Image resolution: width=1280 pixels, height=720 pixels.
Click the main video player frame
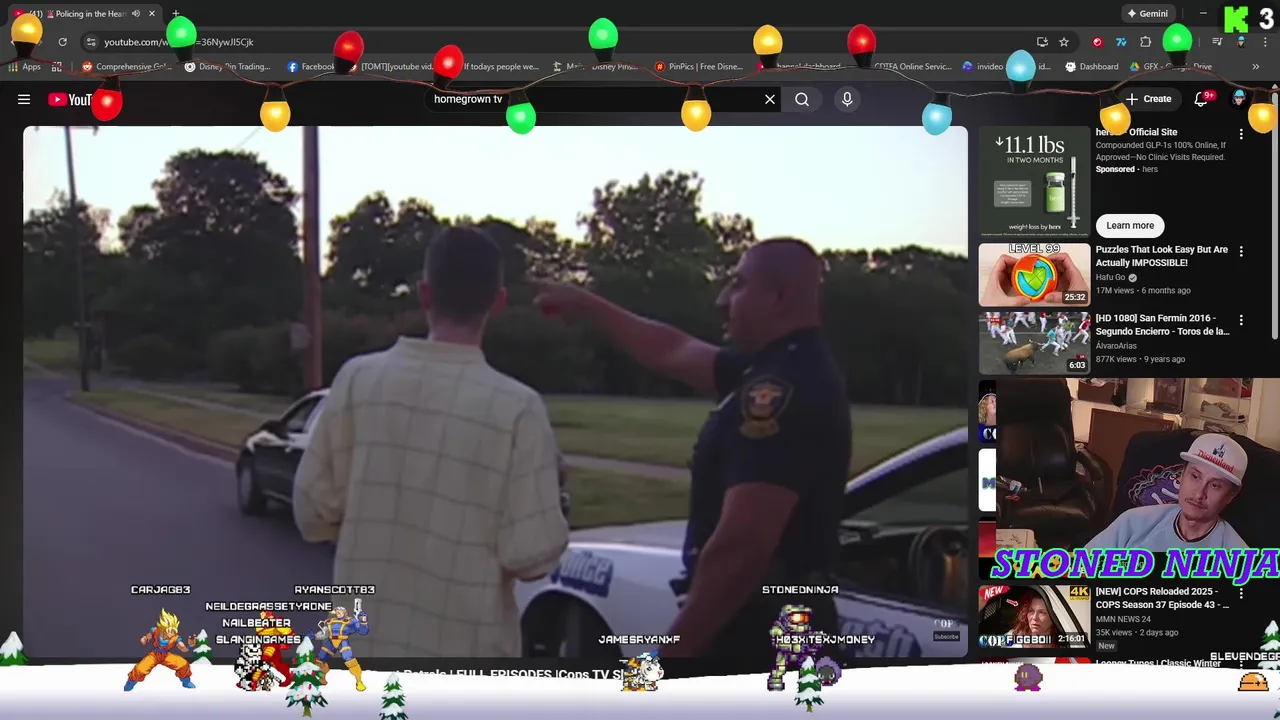pyautogui.click(x=495, y=391)
